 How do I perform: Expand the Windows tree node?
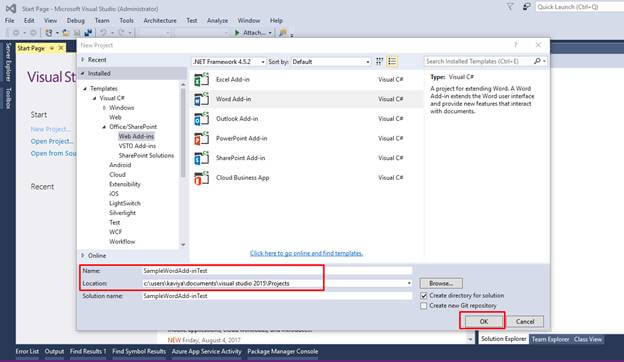coord(104,107)
